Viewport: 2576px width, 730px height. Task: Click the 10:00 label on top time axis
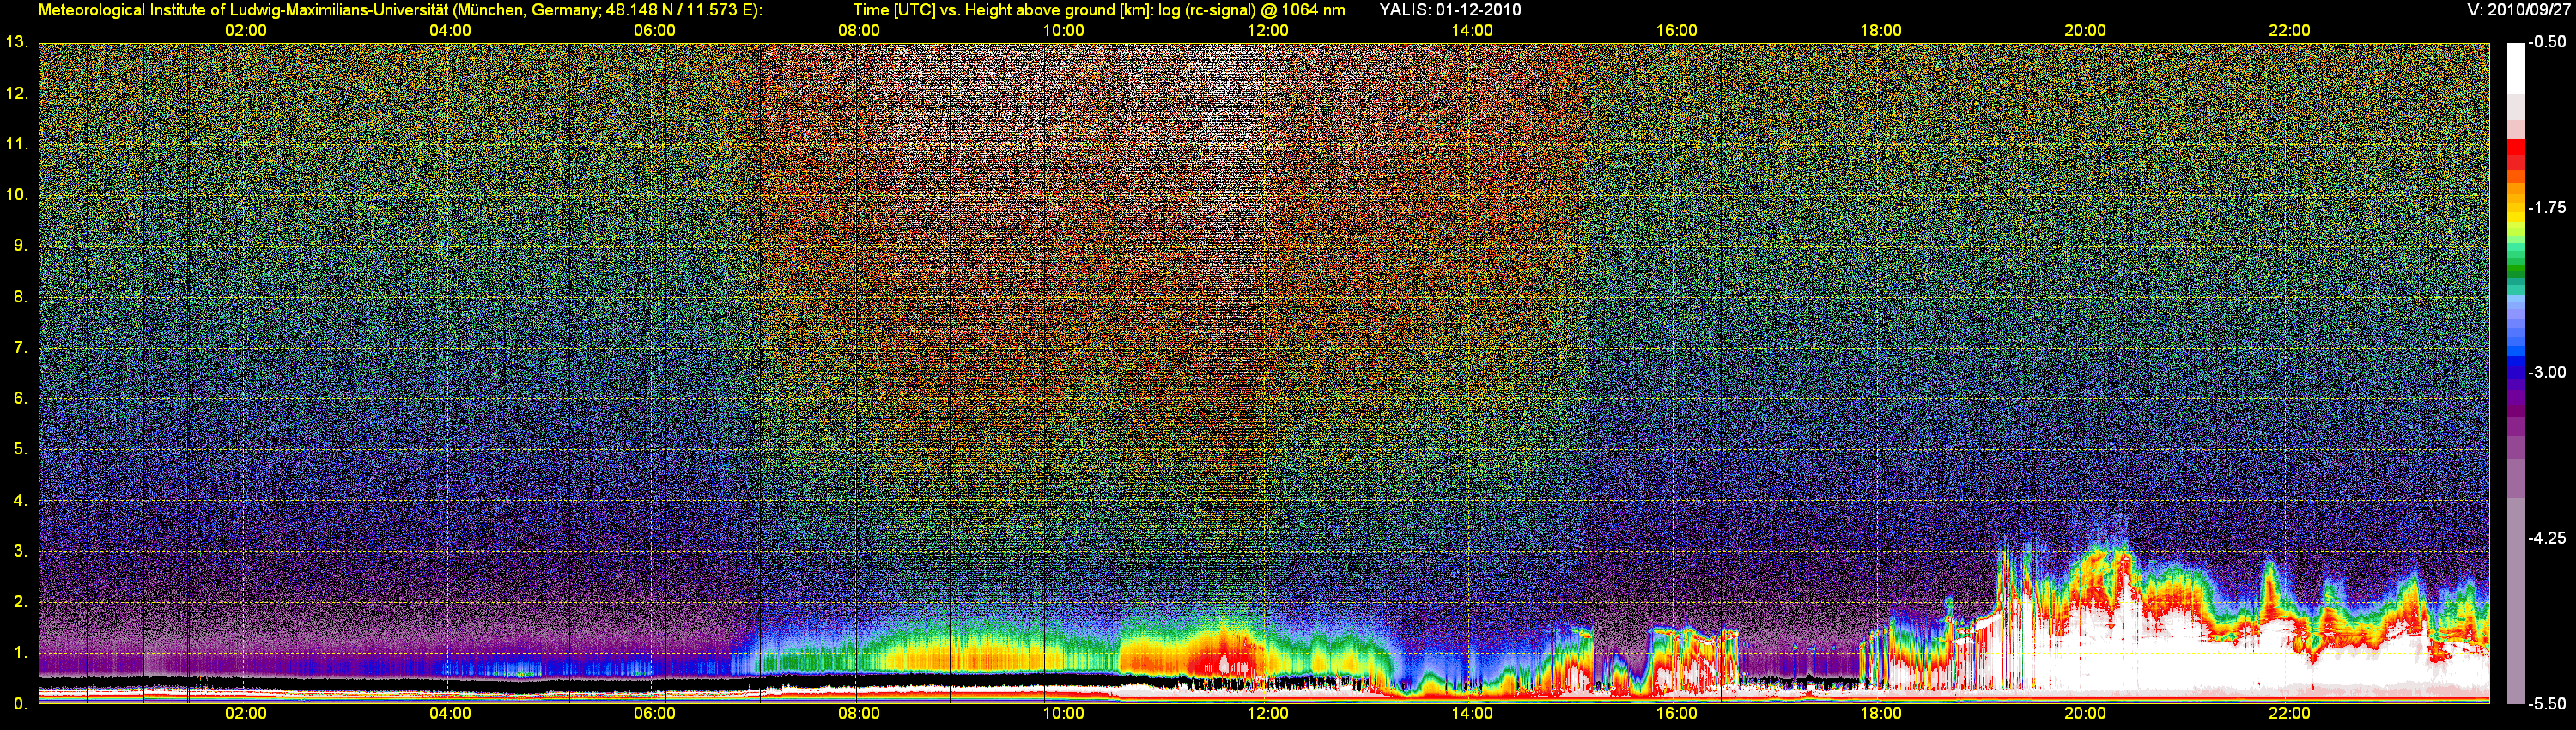[1063, 31]
